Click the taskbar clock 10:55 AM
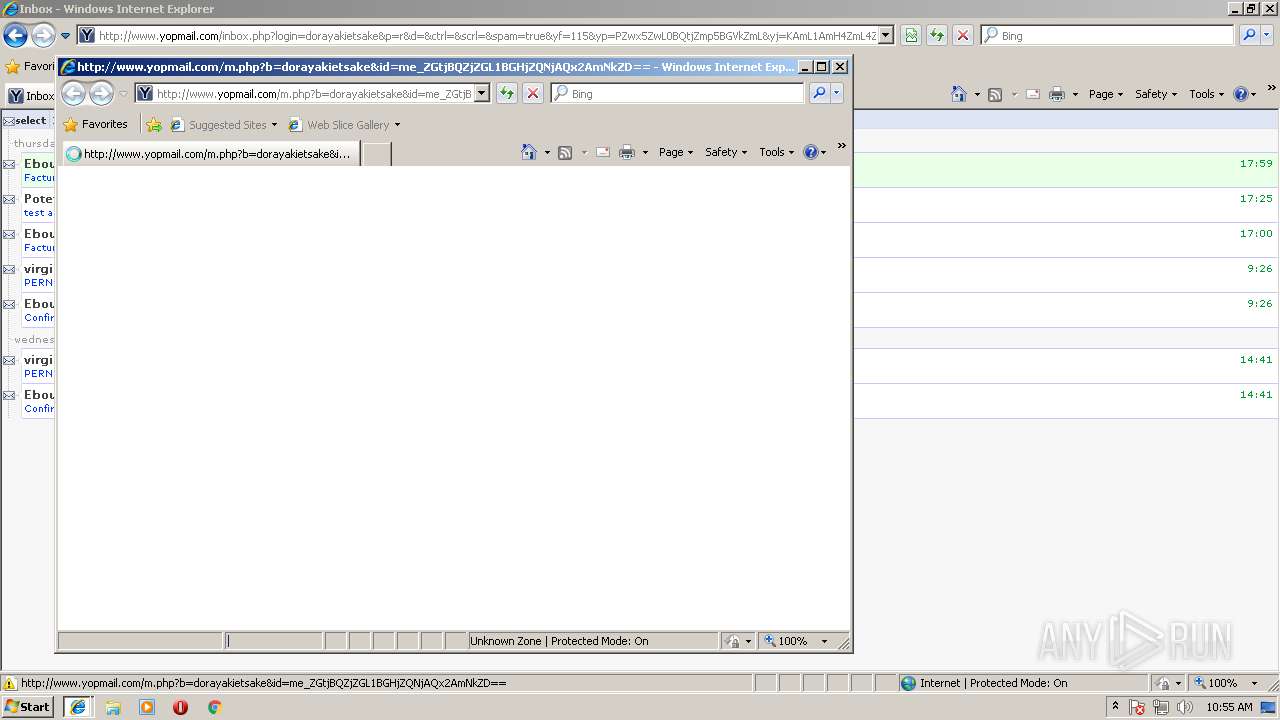This screenshot has height=720, width=1280. pyautogui.click(x=1229, y=707)
